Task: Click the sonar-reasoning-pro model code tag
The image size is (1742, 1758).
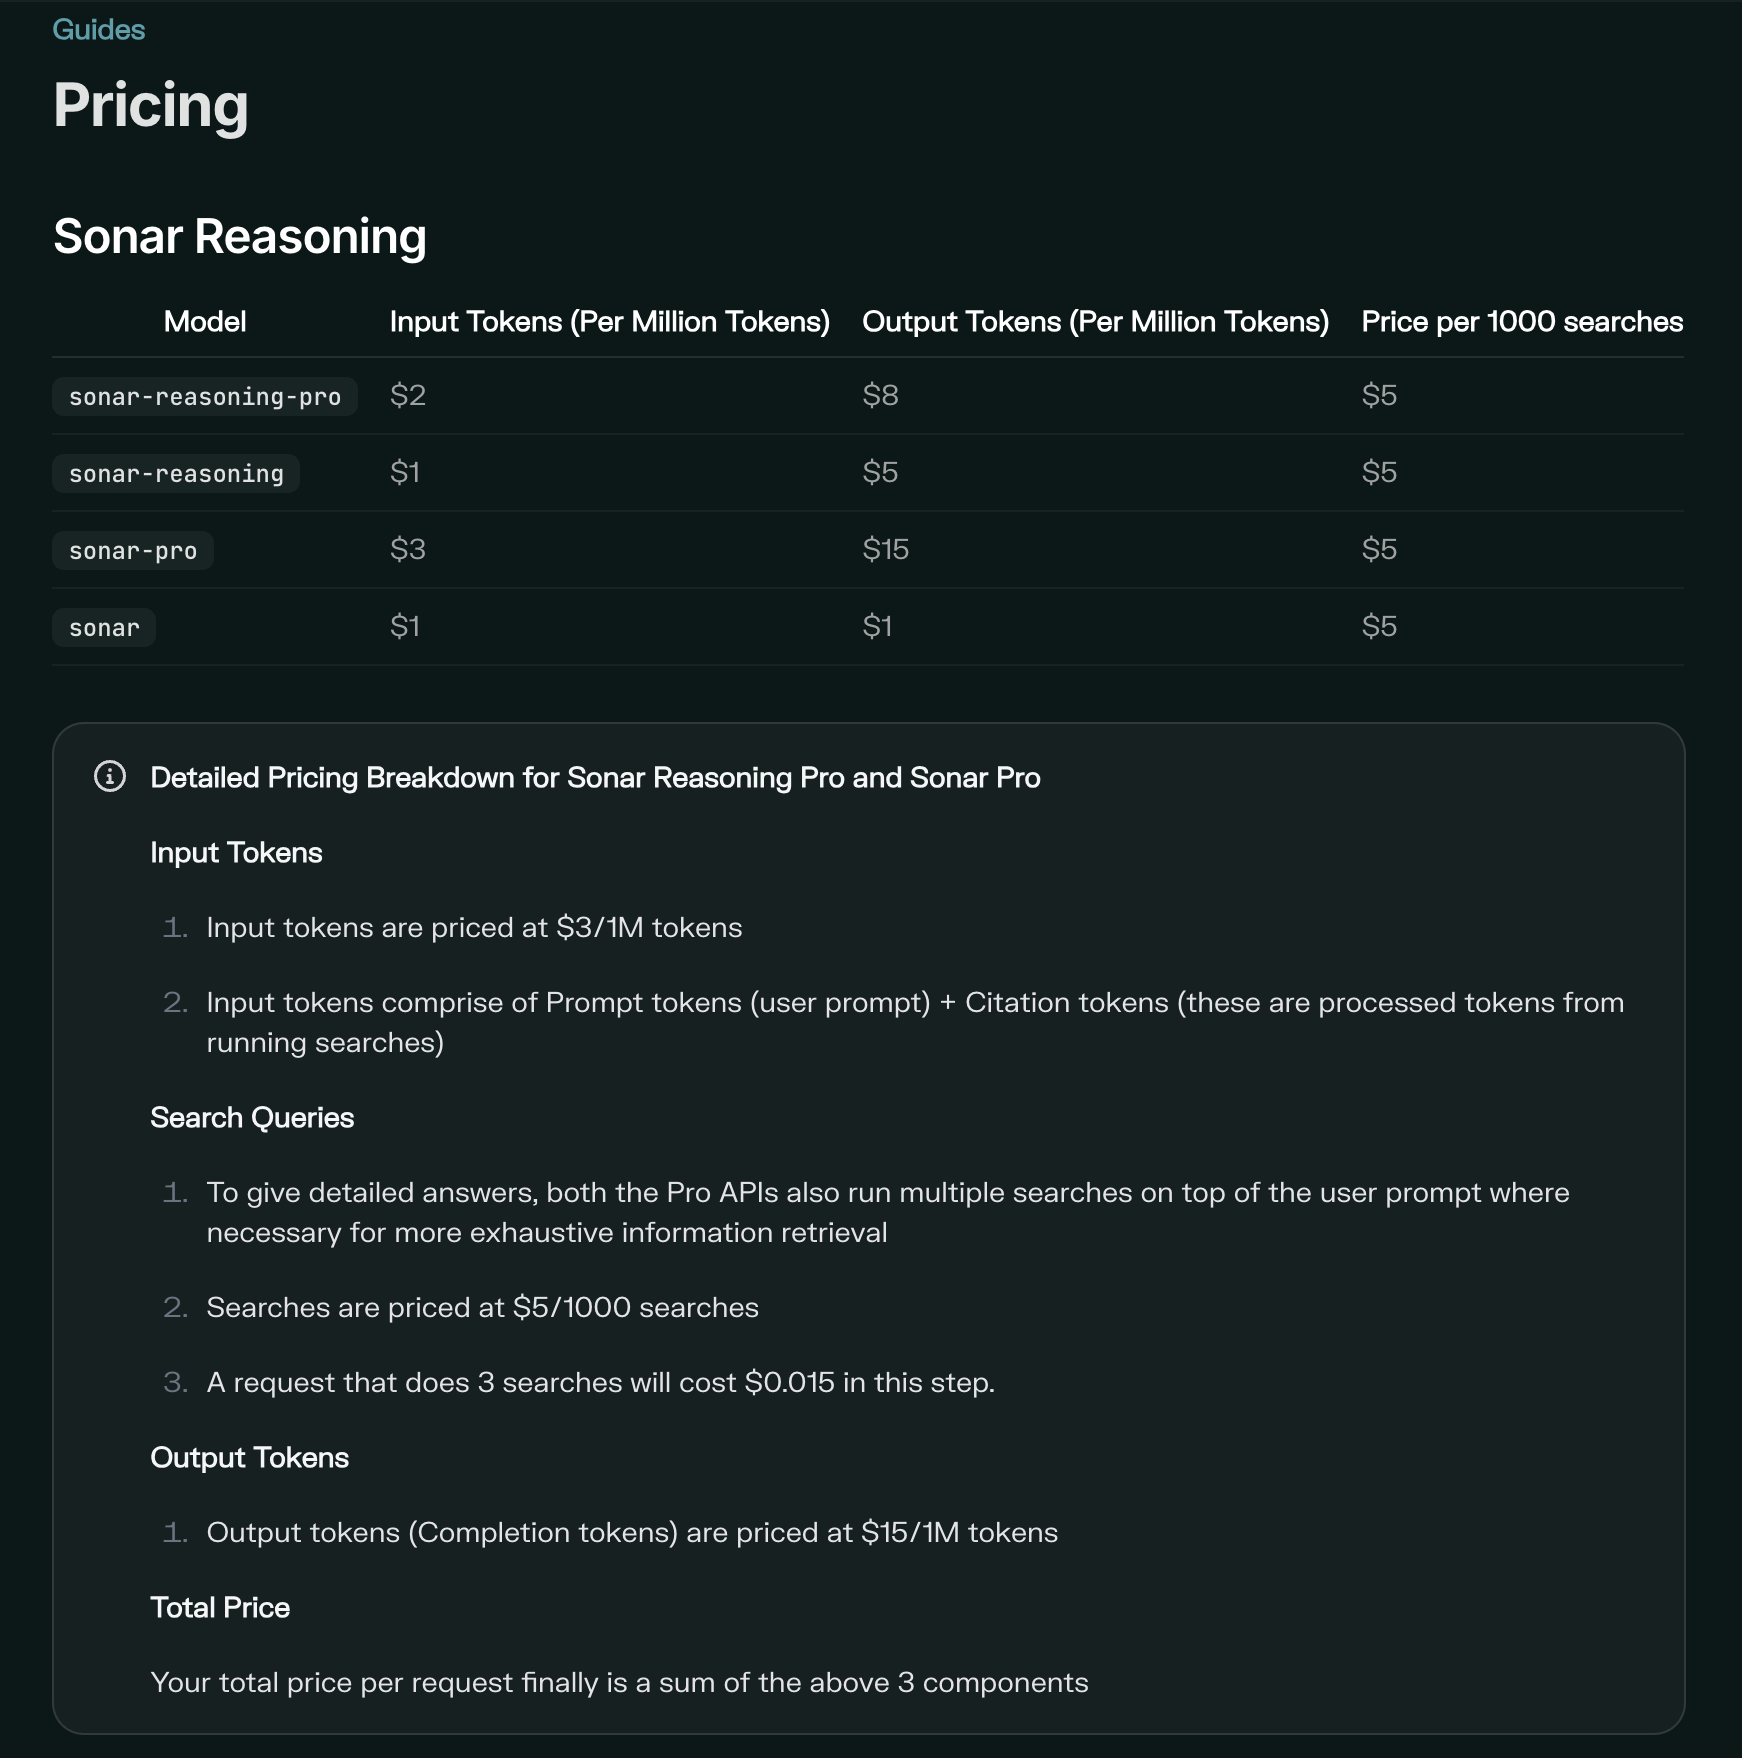Action: [x=205, y=397]
